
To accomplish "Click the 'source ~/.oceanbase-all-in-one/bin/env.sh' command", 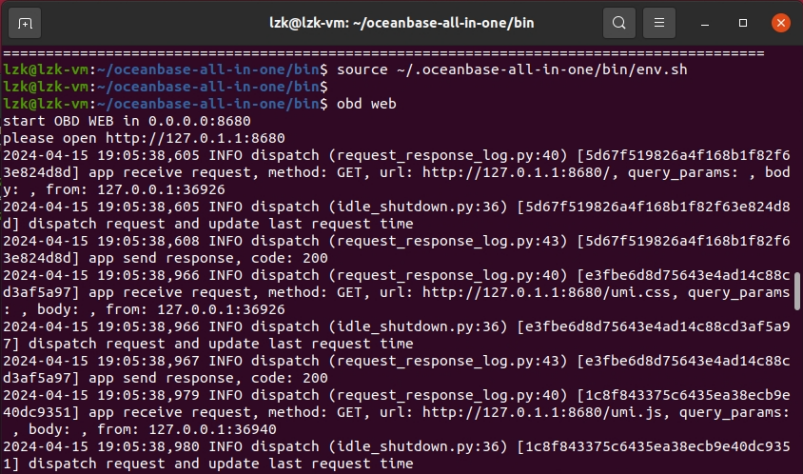I will tap(512, 70).
